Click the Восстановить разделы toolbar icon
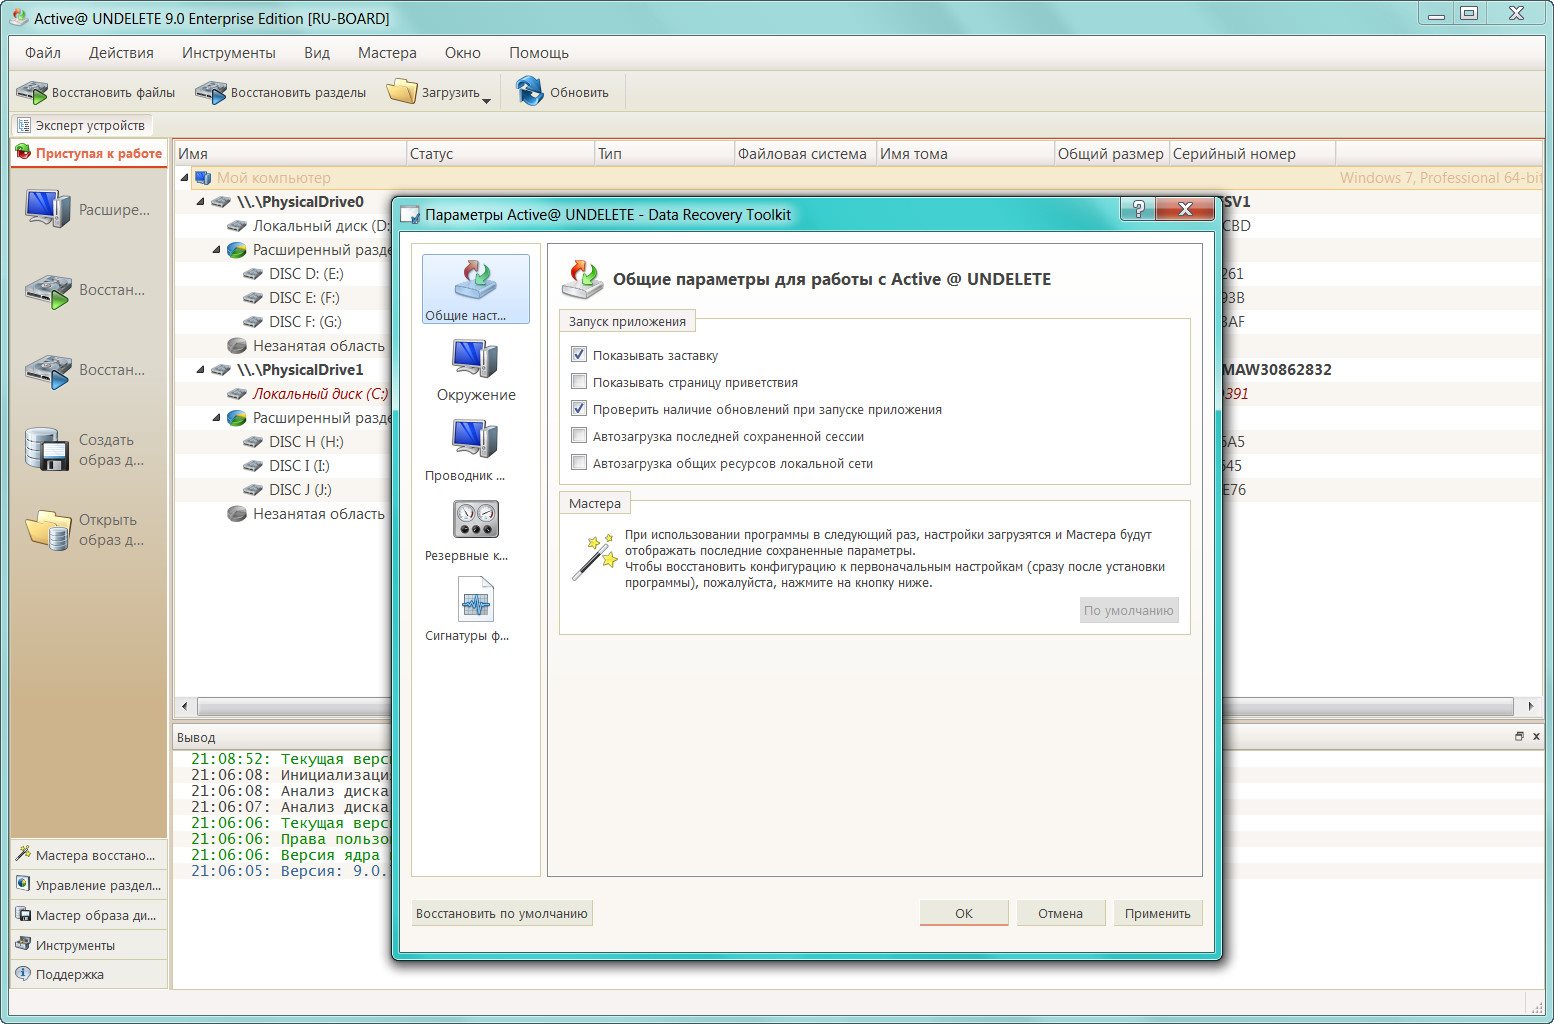The image size is (1554, 1024). point(211,92)
